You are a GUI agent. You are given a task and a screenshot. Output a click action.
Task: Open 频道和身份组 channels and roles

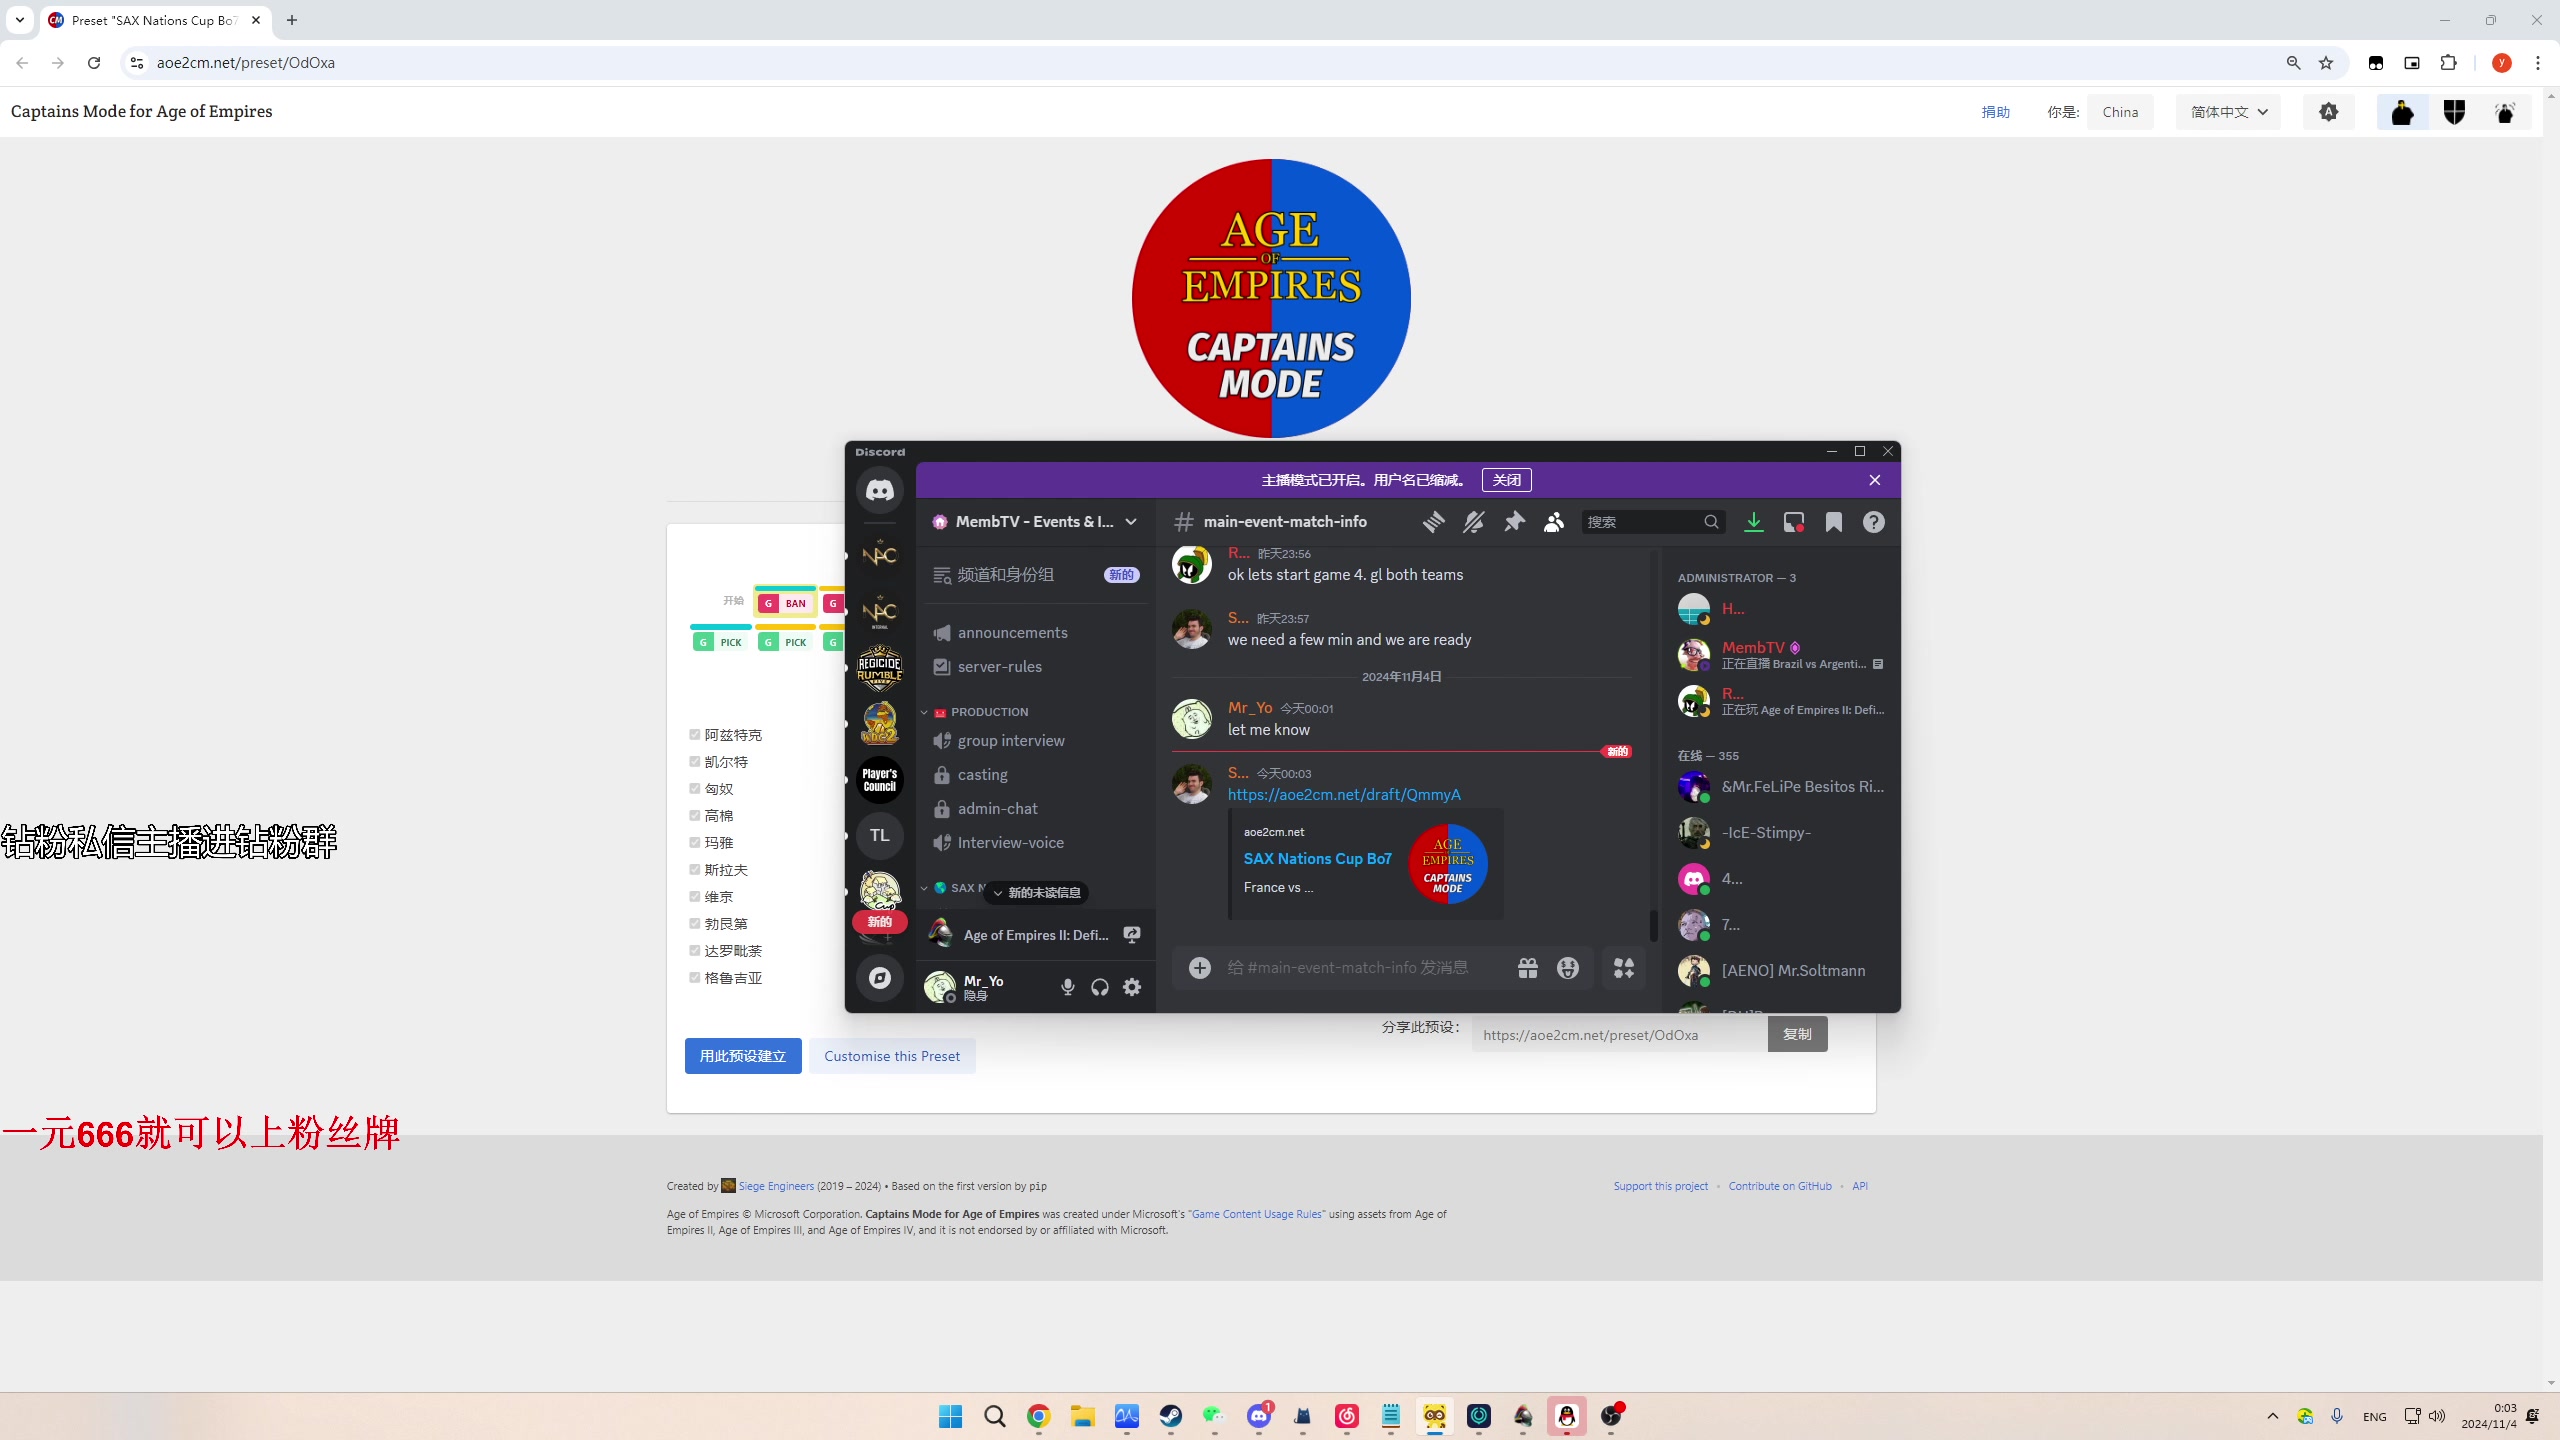pyautogui.click(x=1035, y=575)
